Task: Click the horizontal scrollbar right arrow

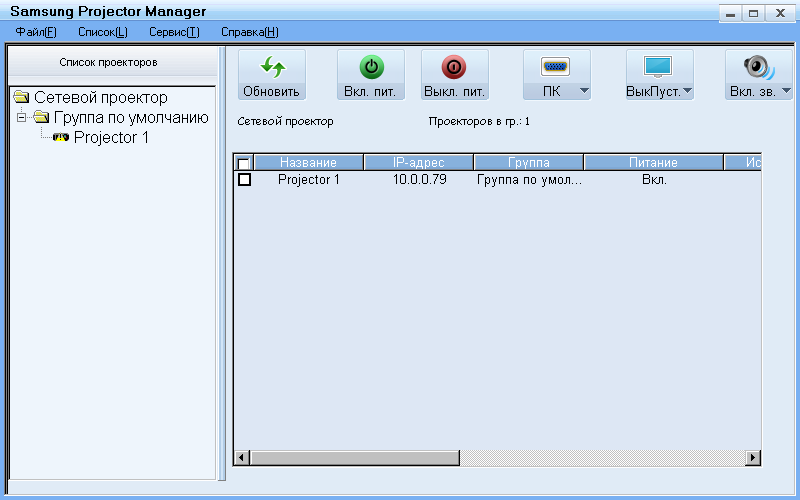Action: click(x=753, y=458)
